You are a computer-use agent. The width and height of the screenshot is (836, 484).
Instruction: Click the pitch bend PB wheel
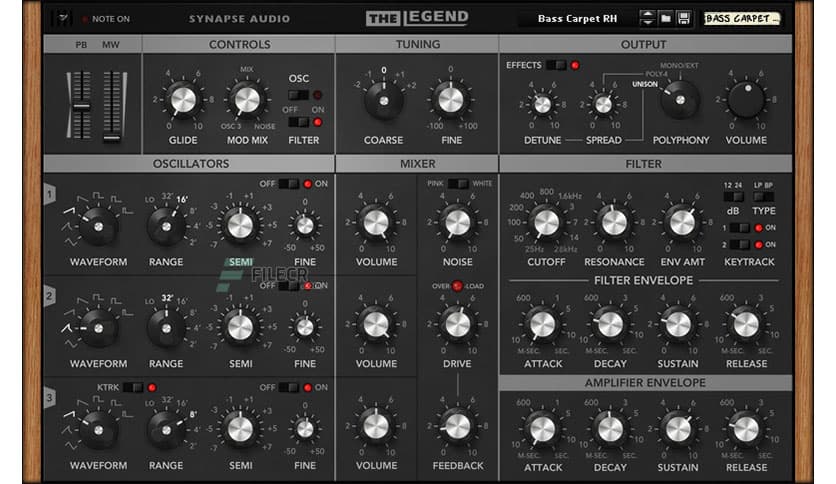point(81,104)
